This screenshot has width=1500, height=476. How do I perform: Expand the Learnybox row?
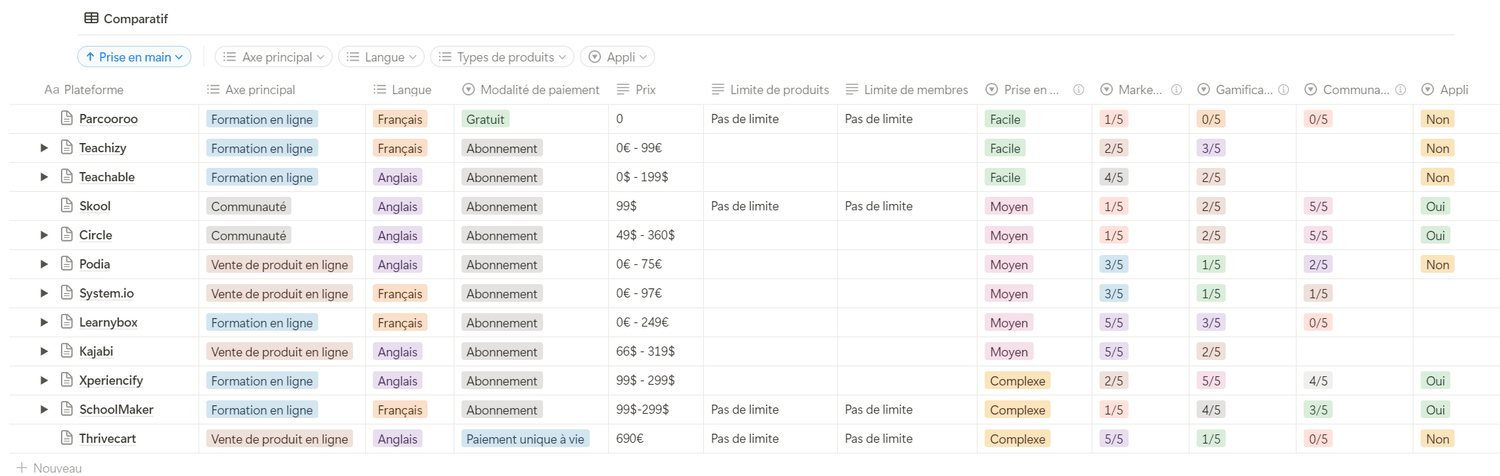[44, 322]
